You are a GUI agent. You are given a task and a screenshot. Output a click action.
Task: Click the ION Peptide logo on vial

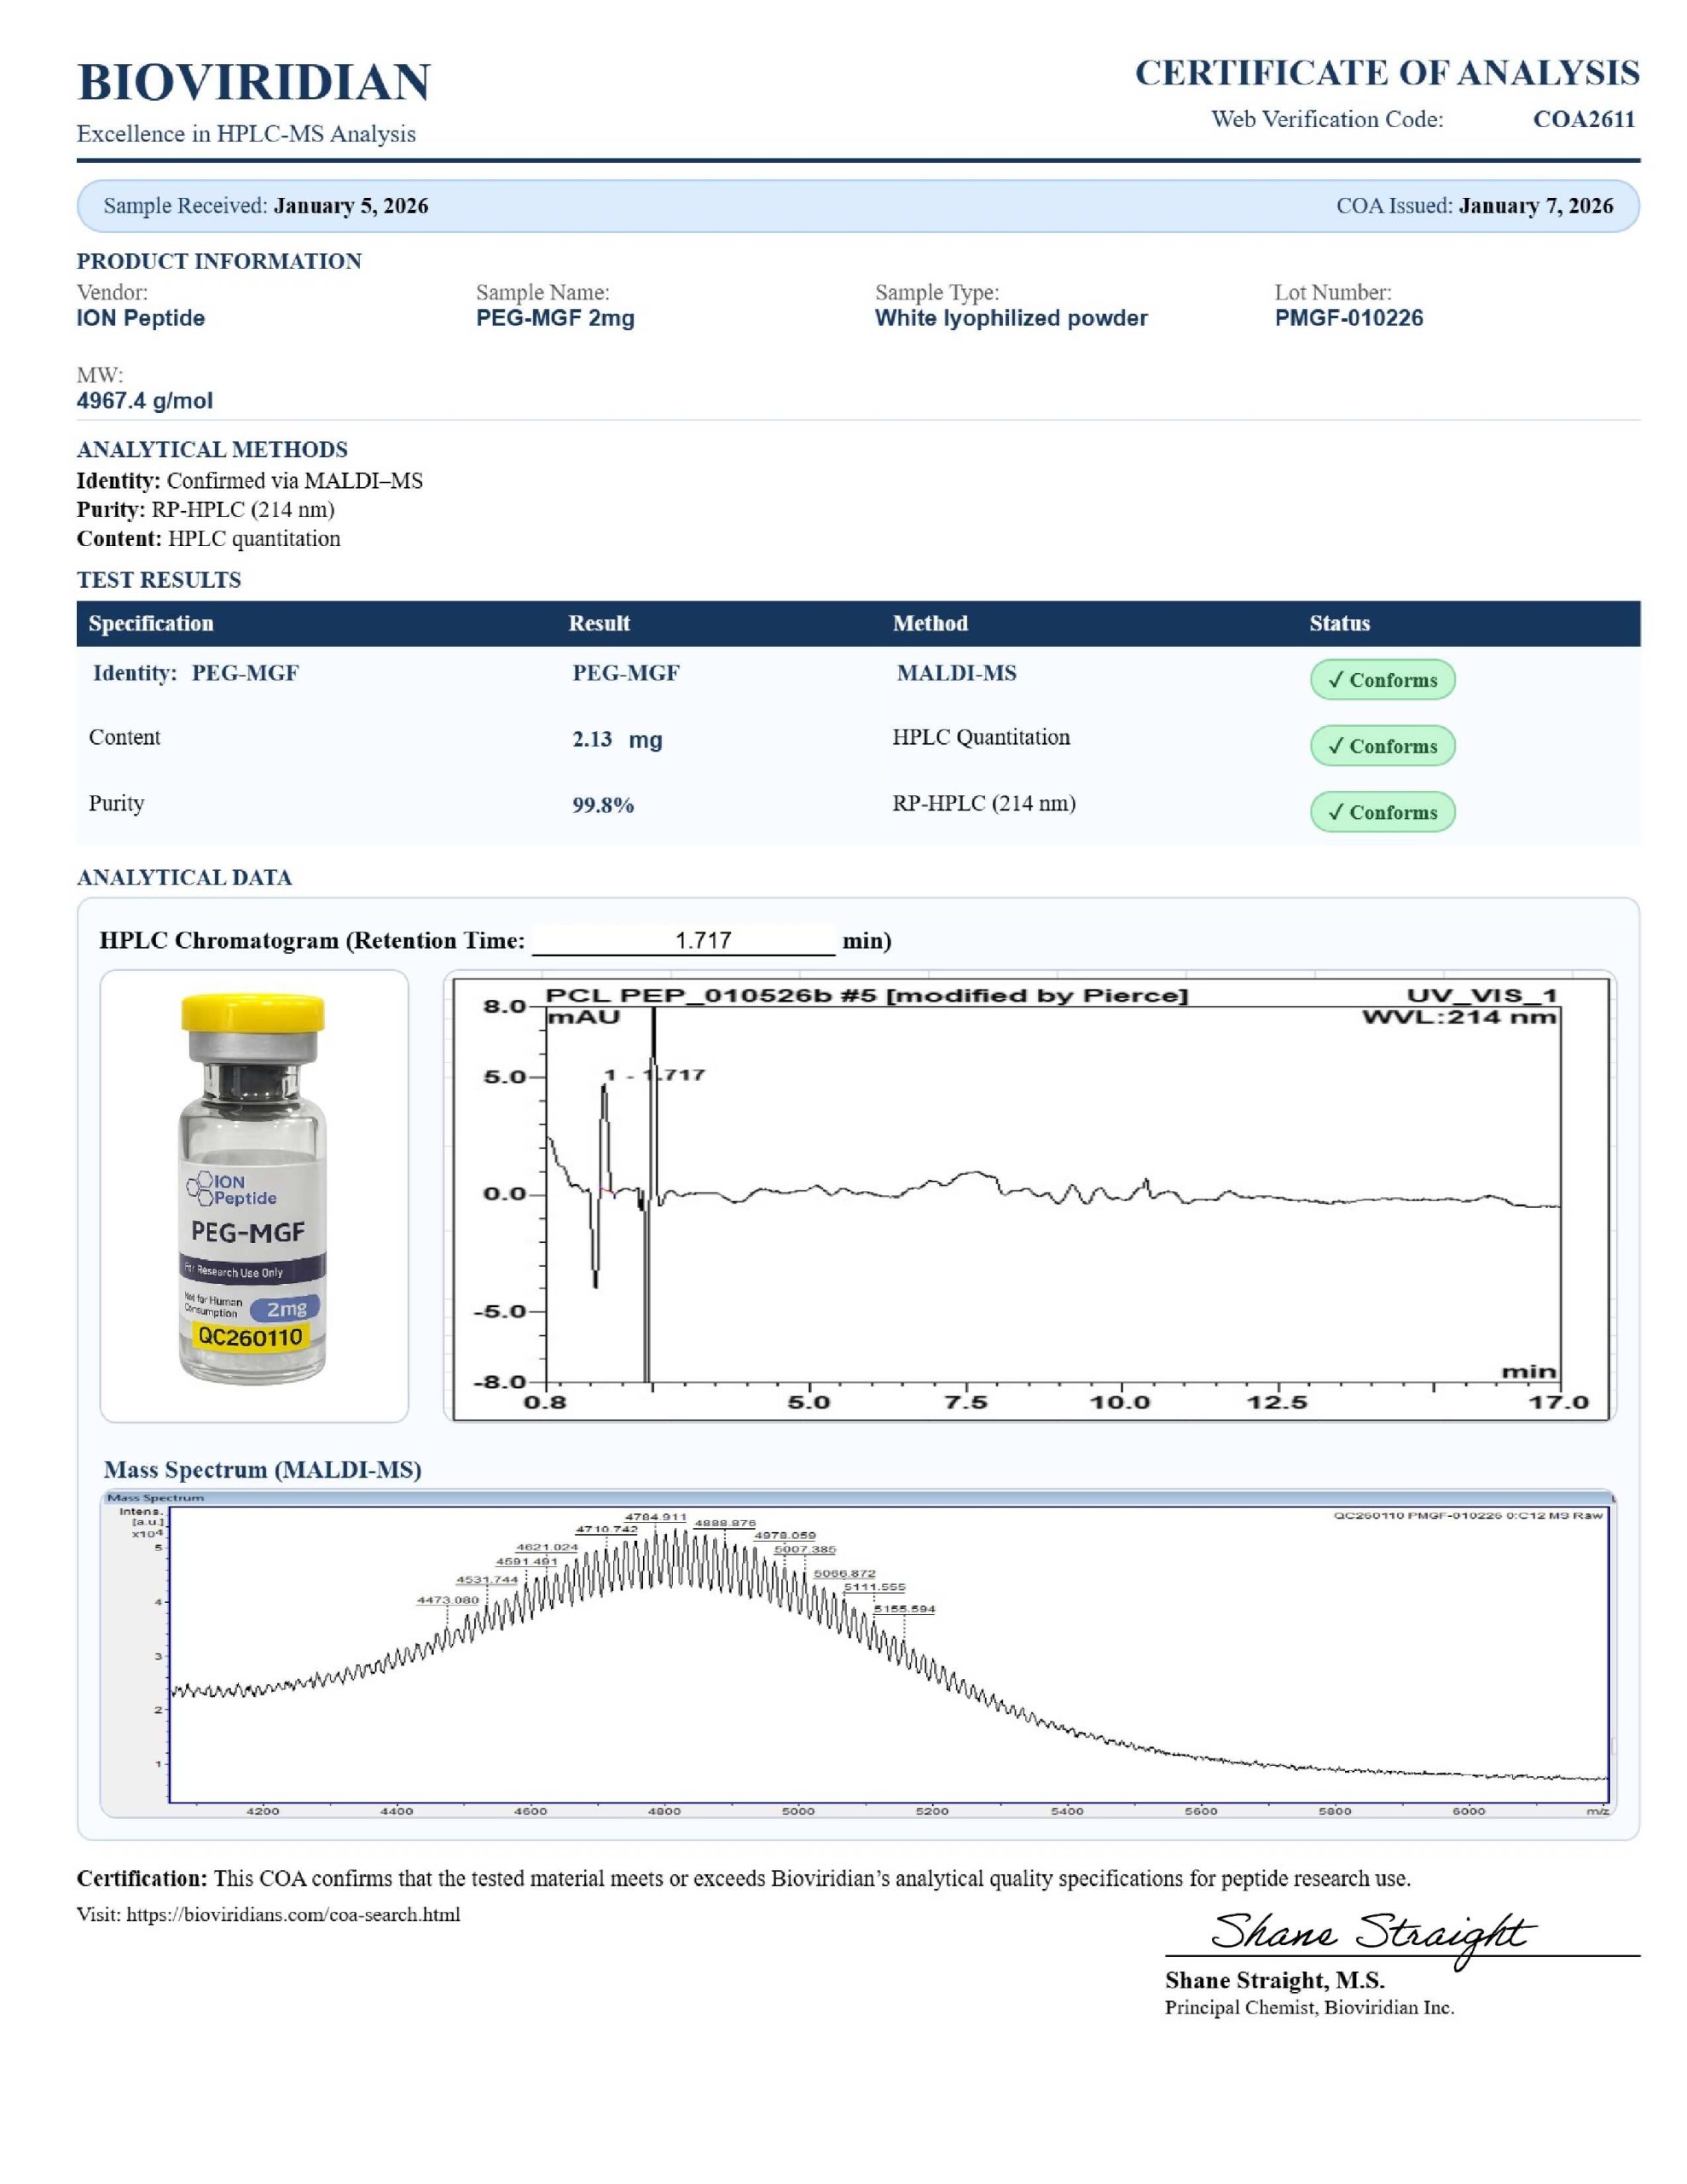click(232, 1189)
